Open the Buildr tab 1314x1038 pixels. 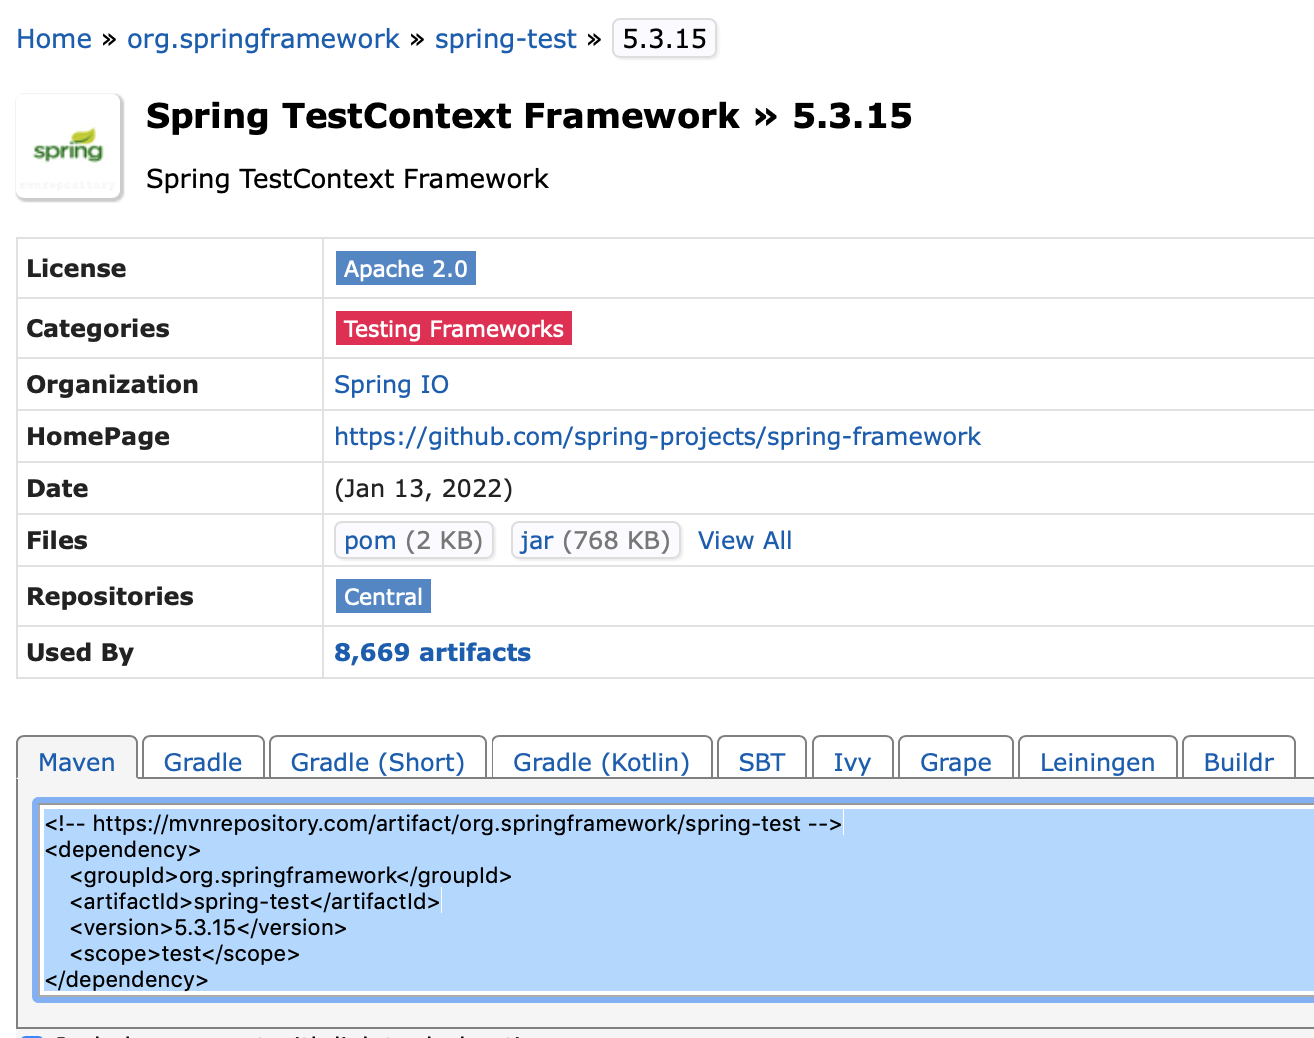click(x=1239, y=761)
